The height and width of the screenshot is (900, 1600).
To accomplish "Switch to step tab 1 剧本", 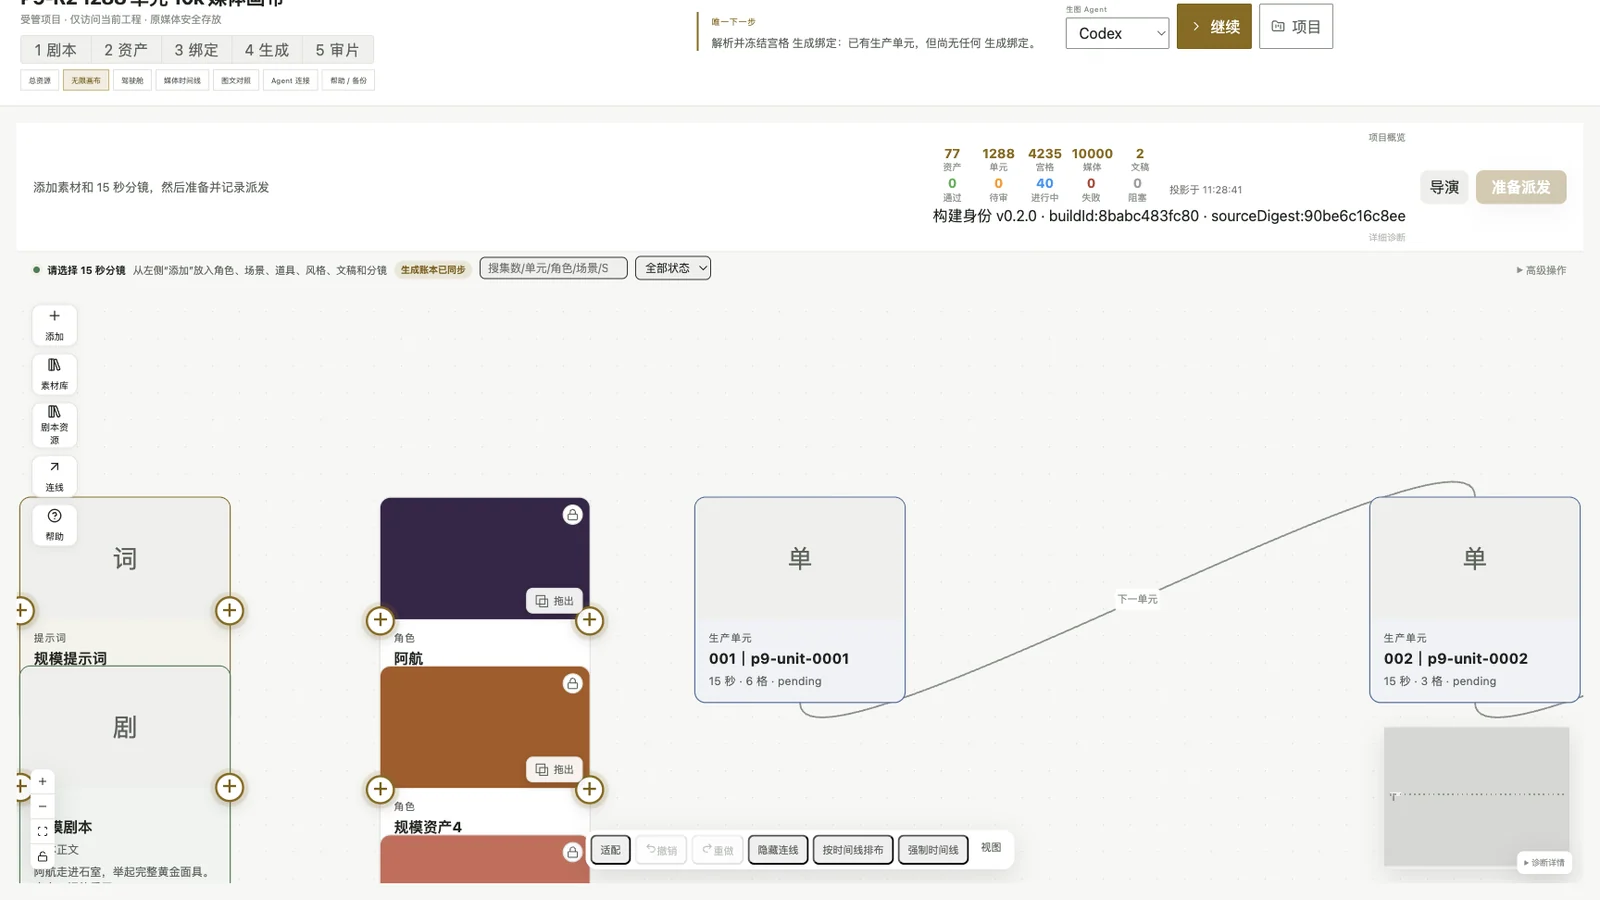I will pos(55,50).
